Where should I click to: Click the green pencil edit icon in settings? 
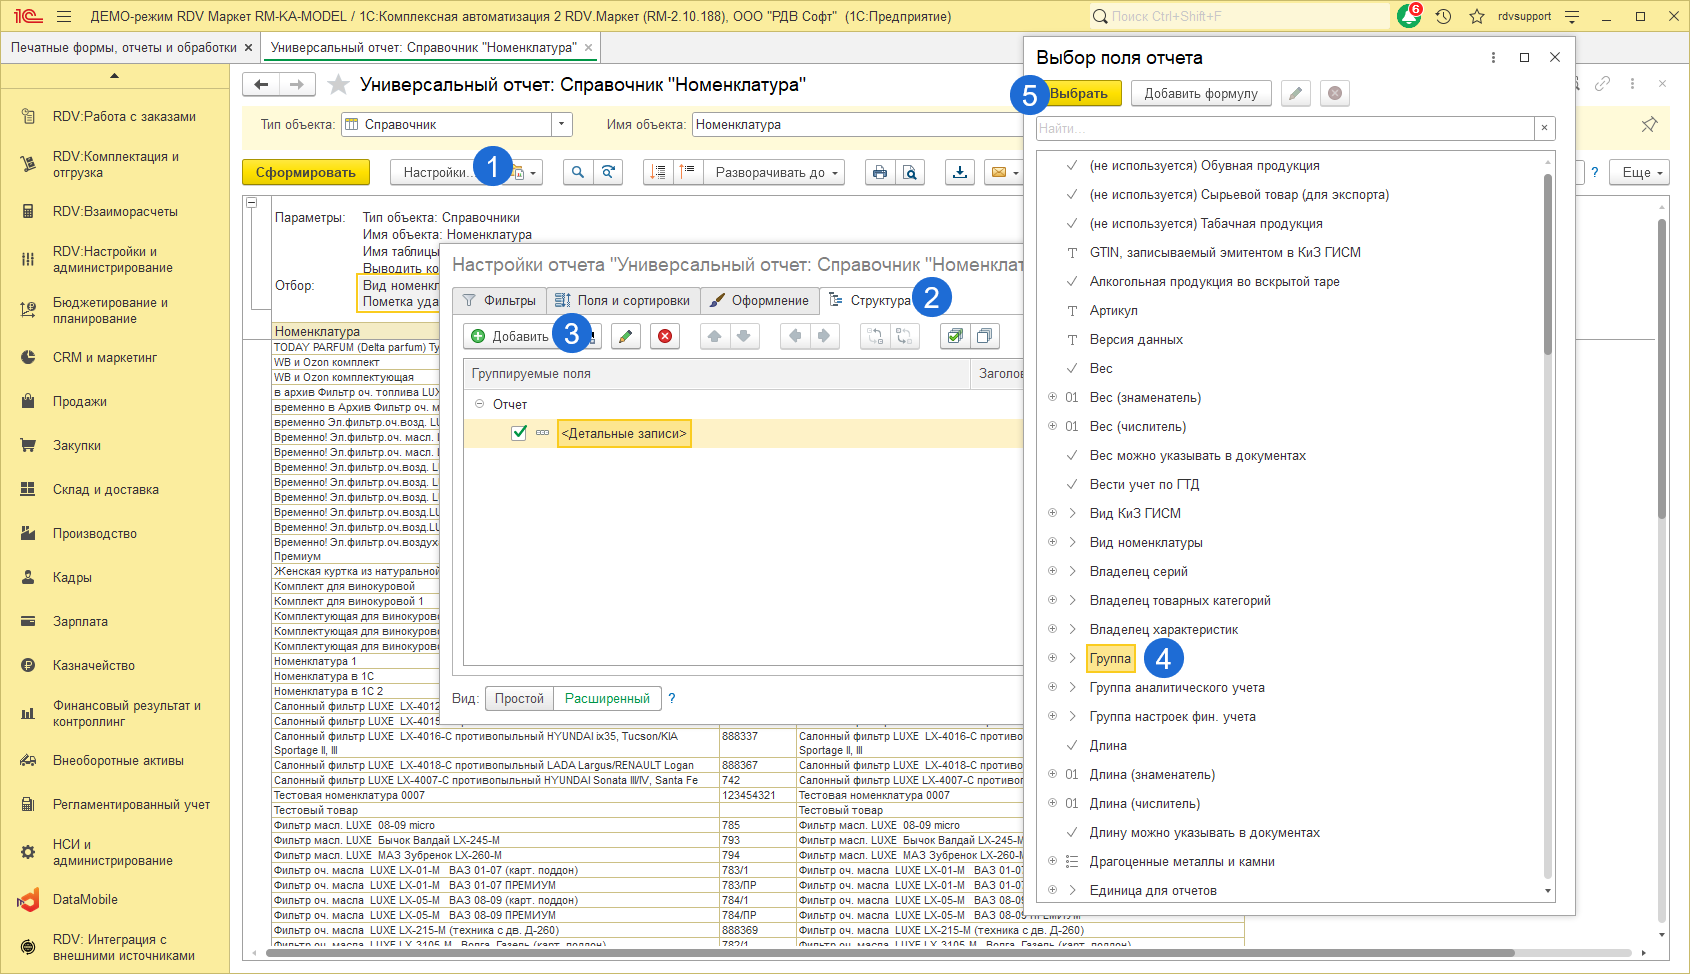pos(625,336)
